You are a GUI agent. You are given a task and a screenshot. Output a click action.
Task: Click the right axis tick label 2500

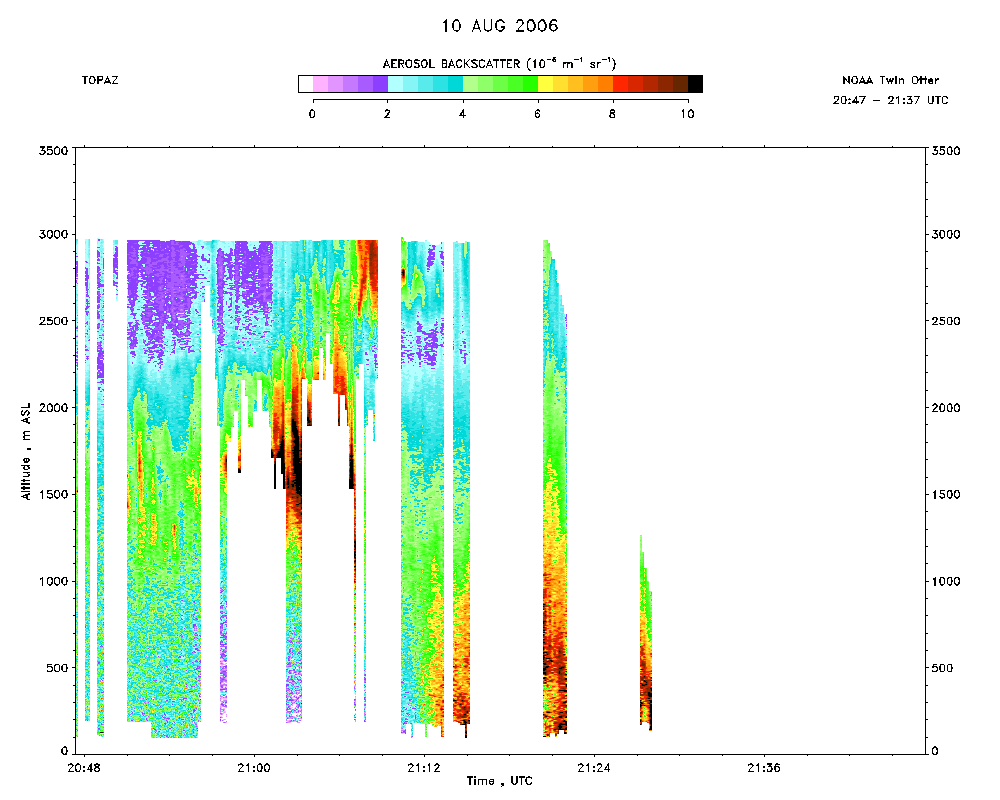coord(946,321)
